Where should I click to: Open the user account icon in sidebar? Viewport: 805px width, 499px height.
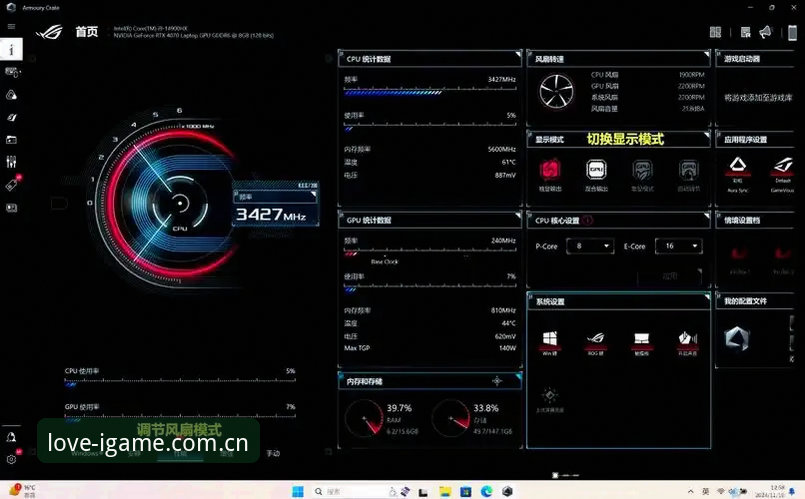tap(11, 437)
